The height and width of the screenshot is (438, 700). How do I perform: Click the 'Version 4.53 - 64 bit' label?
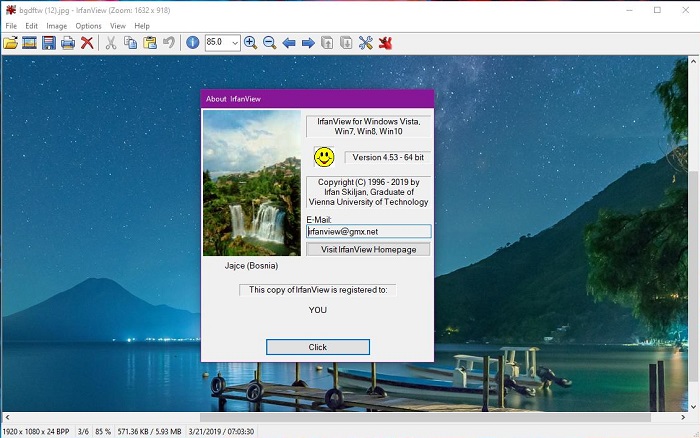click(x=388, y=157)
